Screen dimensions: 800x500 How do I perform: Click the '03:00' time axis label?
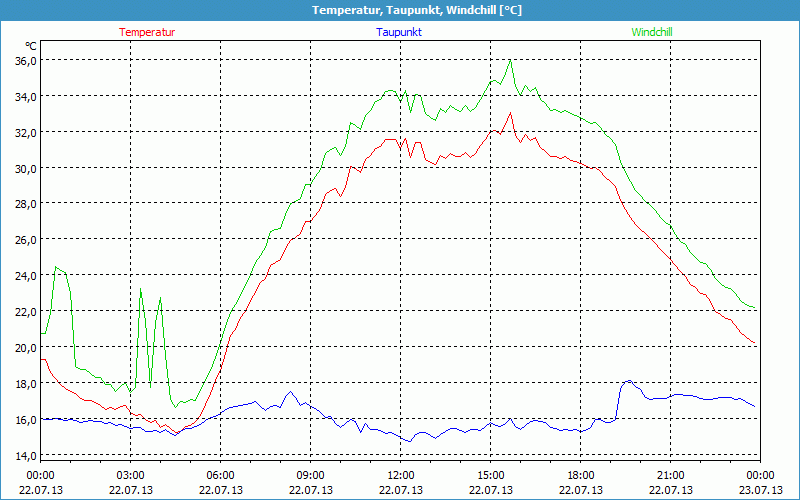(x=131, y=476)
